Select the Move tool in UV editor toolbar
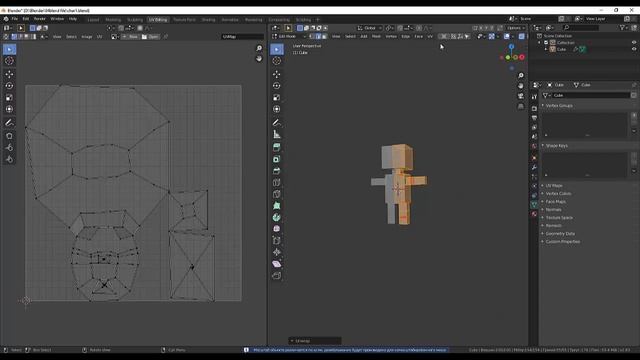Viewport: 640px width, 360px height. (9, 74)
